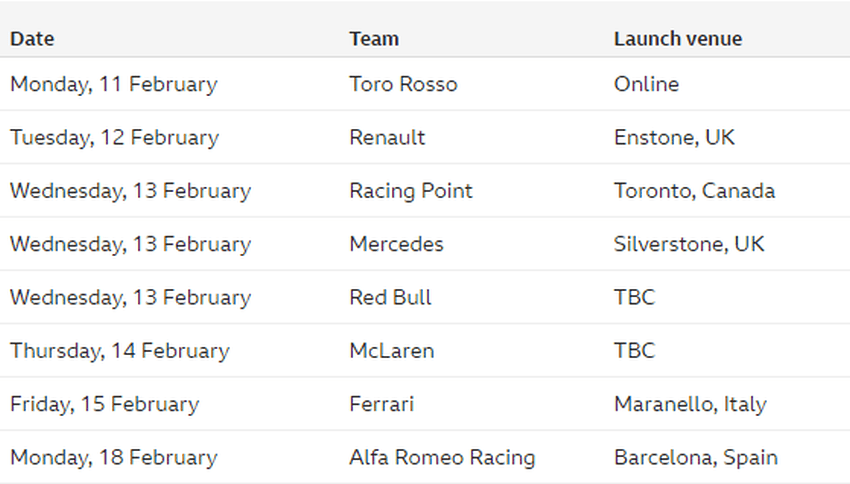Click the Barcelona, Spain venue cell
The image size is (850, 484).
pyautogui.click(x=696, y=457)
